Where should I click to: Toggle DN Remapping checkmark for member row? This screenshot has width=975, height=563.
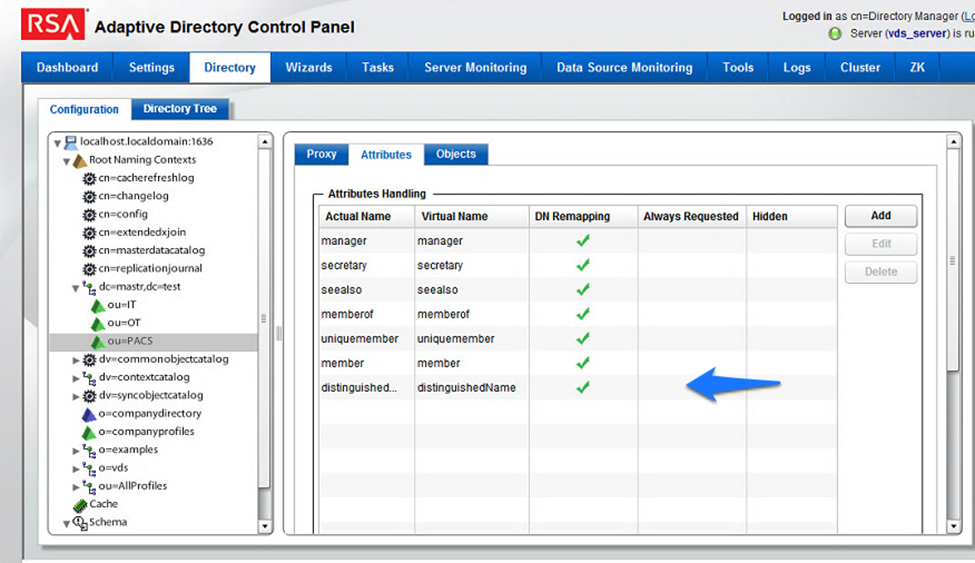coord(583,363)
